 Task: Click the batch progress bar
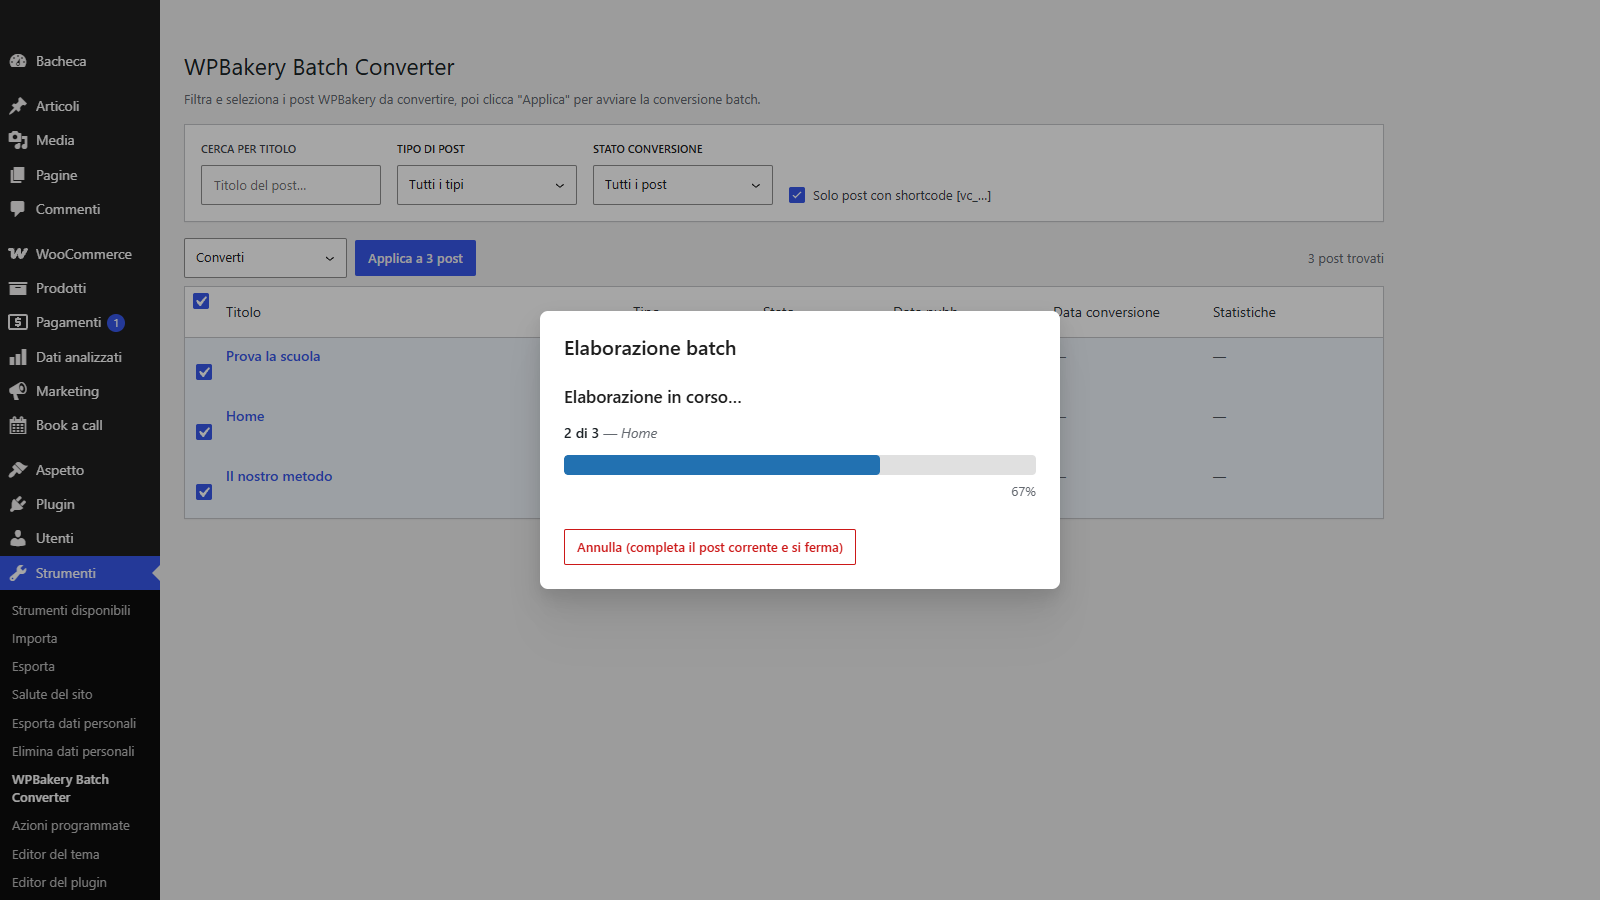point(800,465)
